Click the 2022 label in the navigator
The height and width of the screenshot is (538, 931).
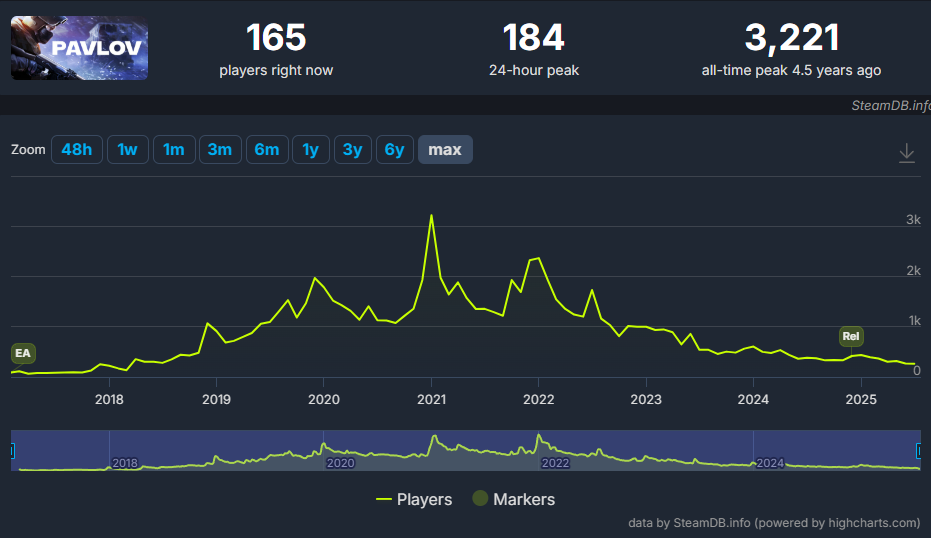[x=555, y=463]
